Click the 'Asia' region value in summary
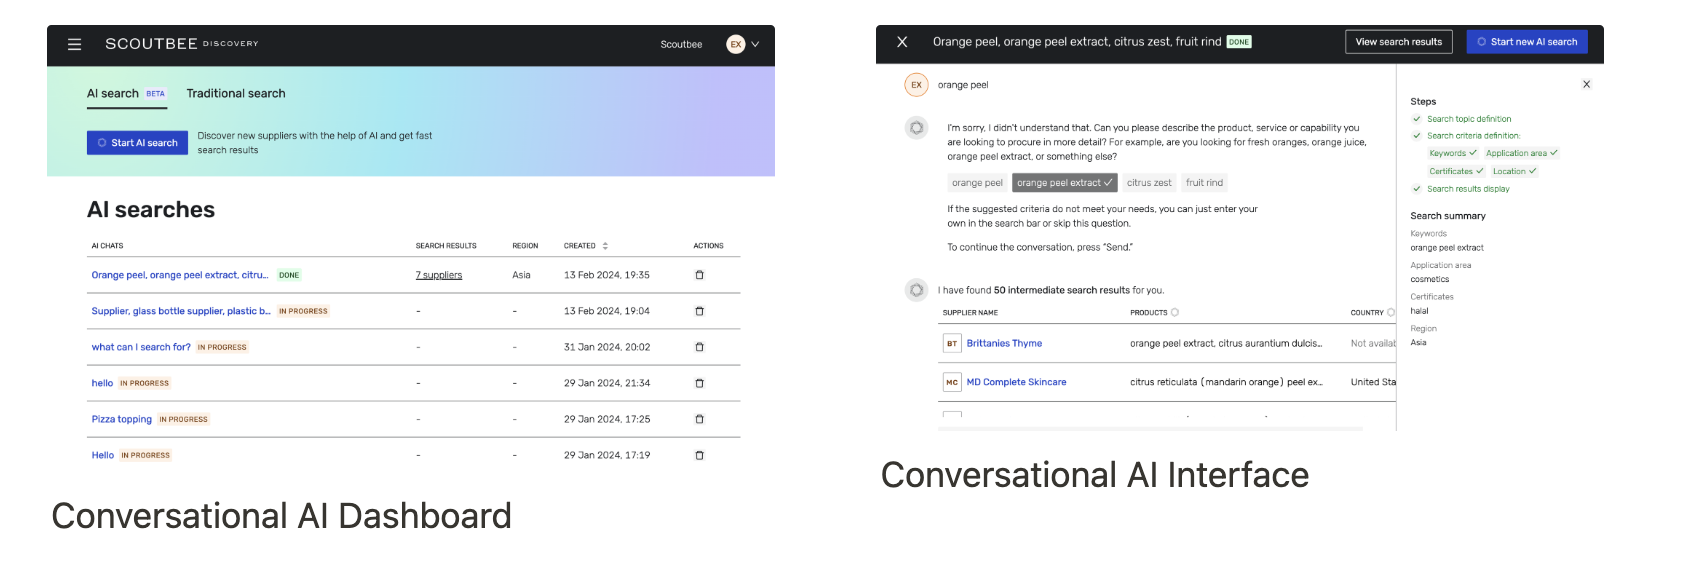Screen dimensions: 1684x566 1418,342
